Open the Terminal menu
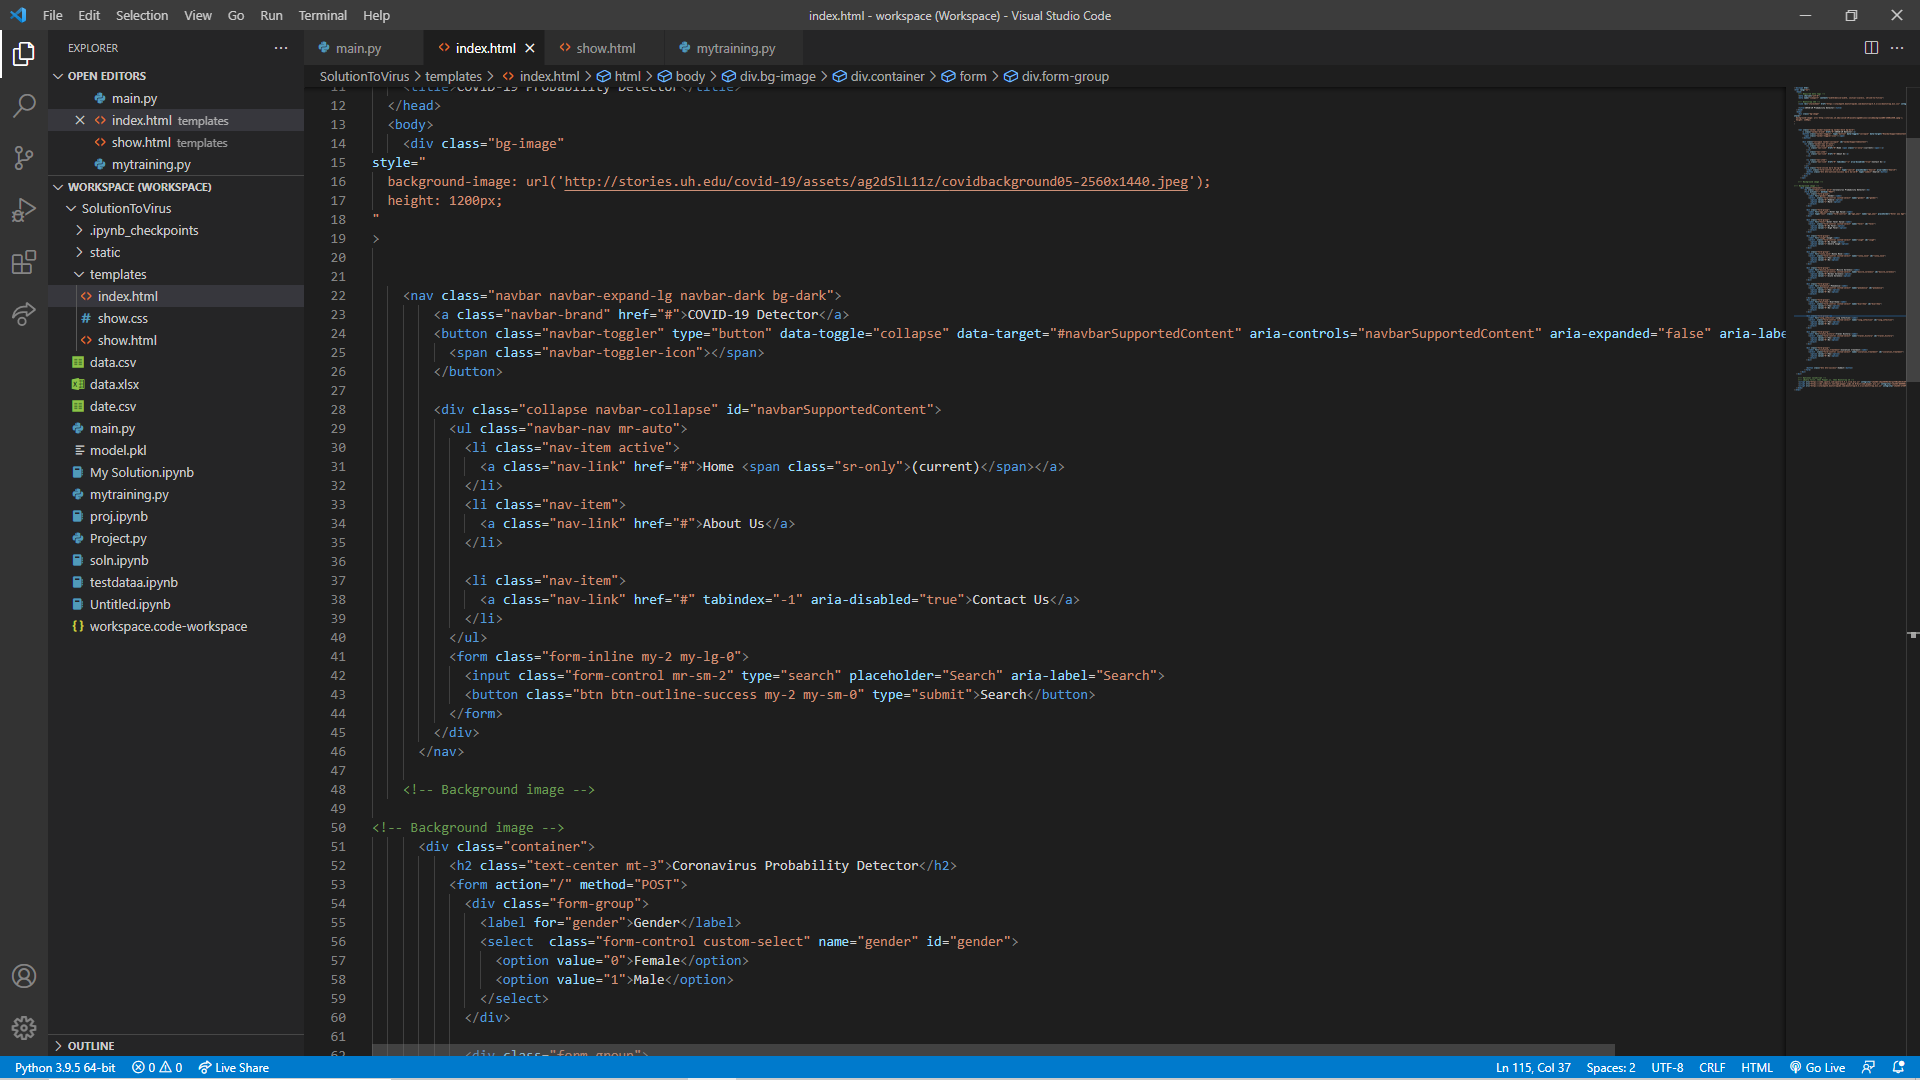This screenshot has width=1920, height=1080. (322, 15)
